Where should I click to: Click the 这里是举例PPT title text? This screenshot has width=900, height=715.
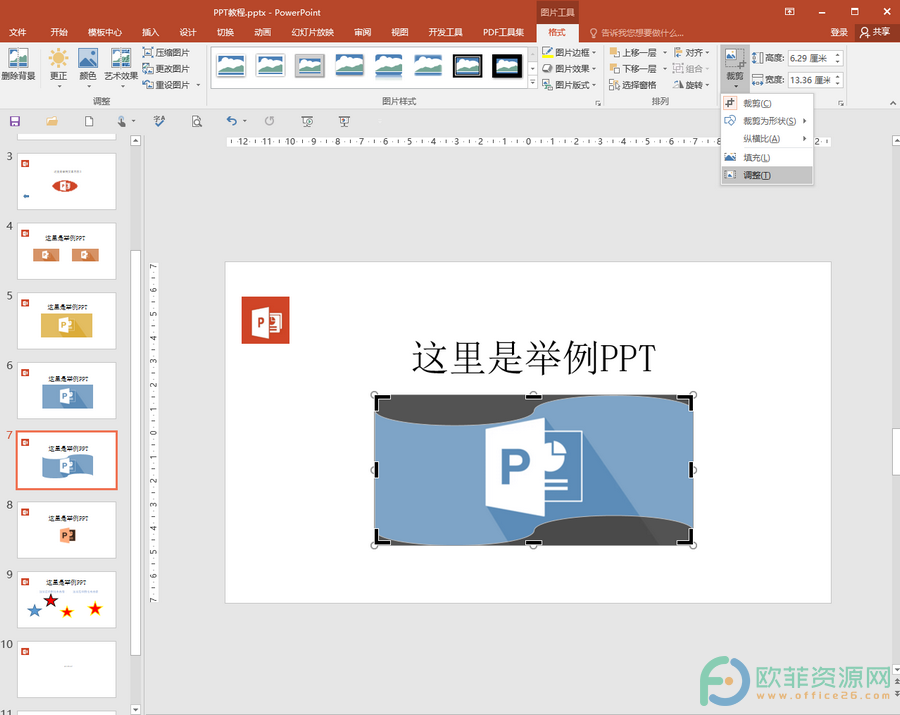coord(534,358)
